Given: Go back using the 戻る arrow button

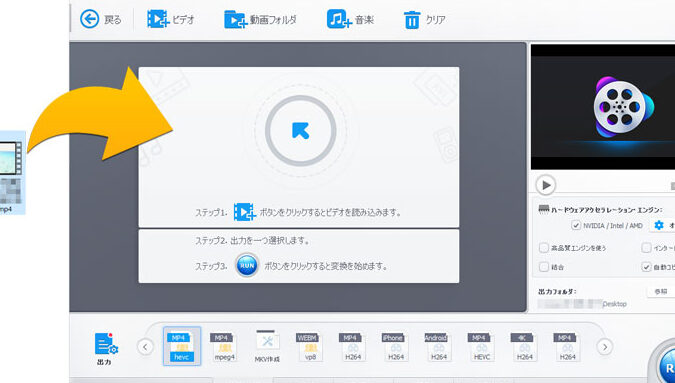Looking at the screenshot, I should click(x=101, y=19).
